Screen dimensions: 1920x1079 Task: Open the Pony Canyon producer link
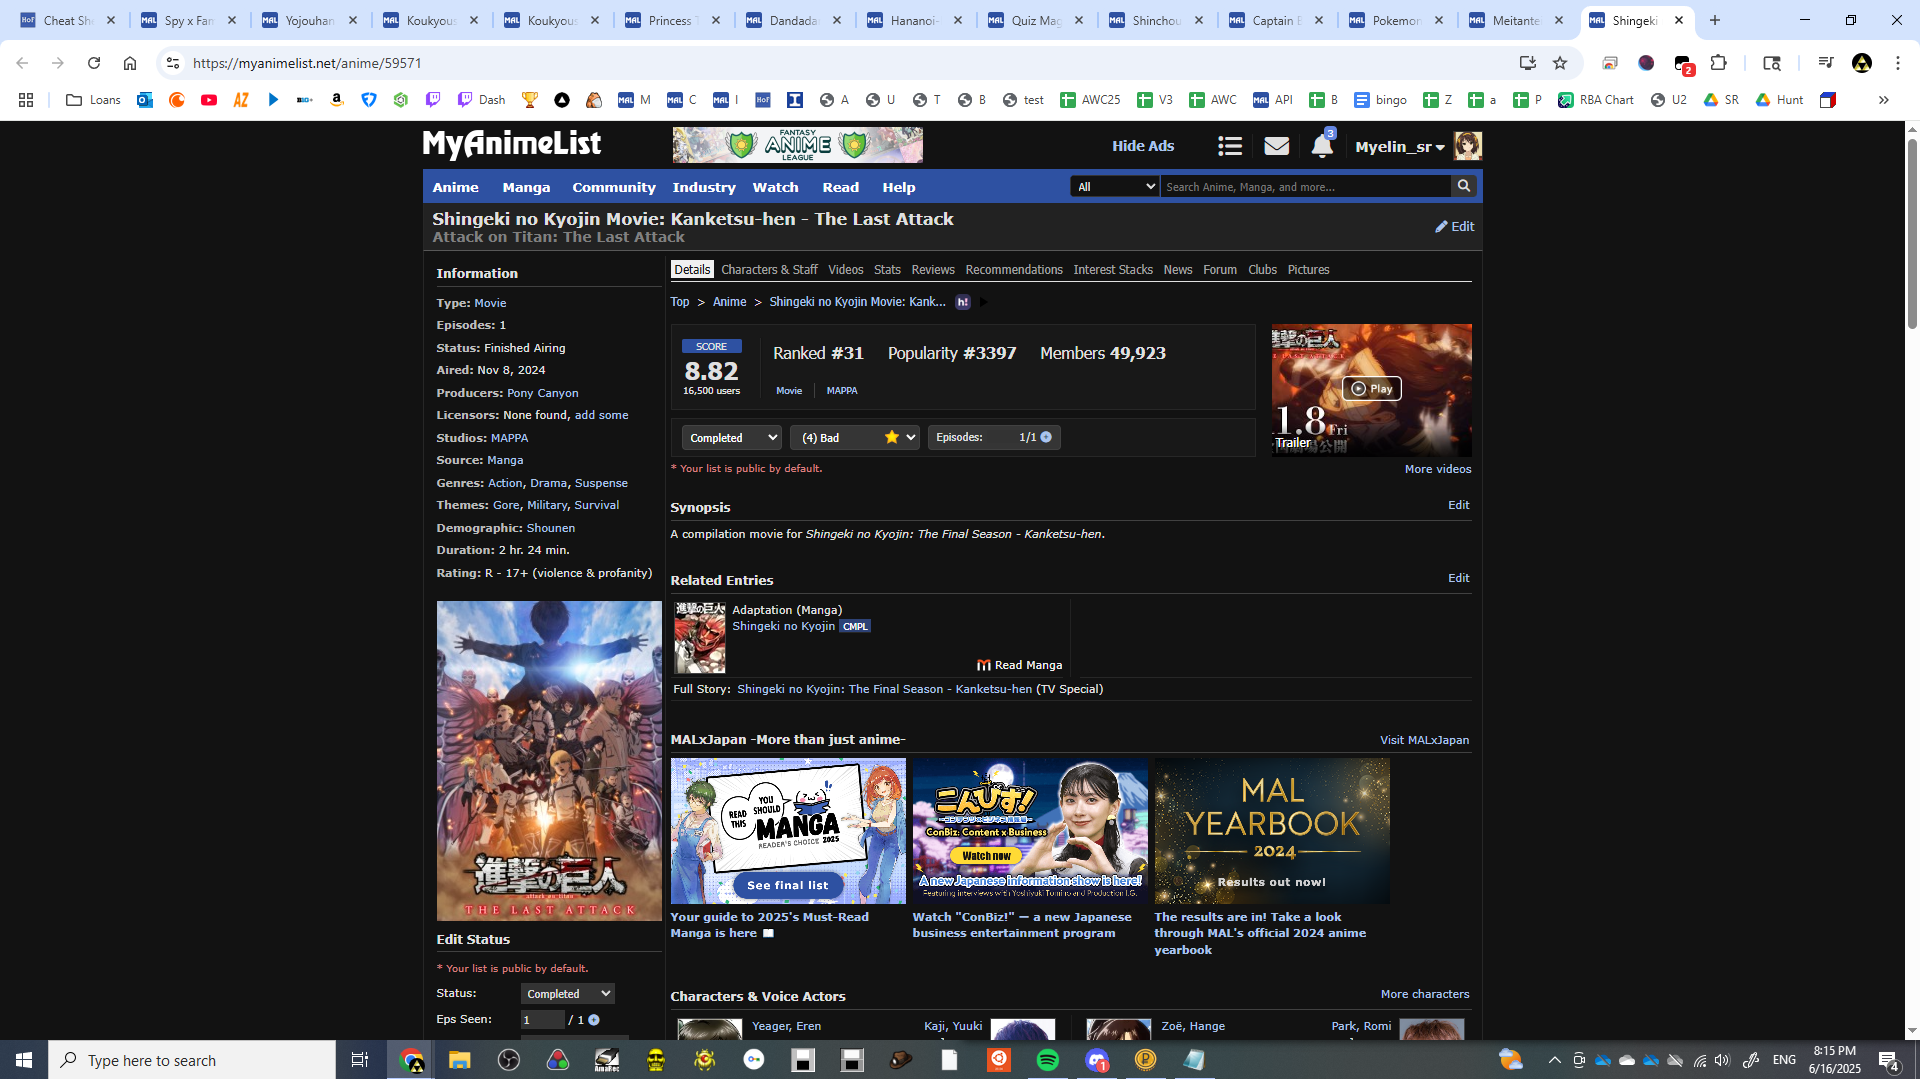point(543,393)
